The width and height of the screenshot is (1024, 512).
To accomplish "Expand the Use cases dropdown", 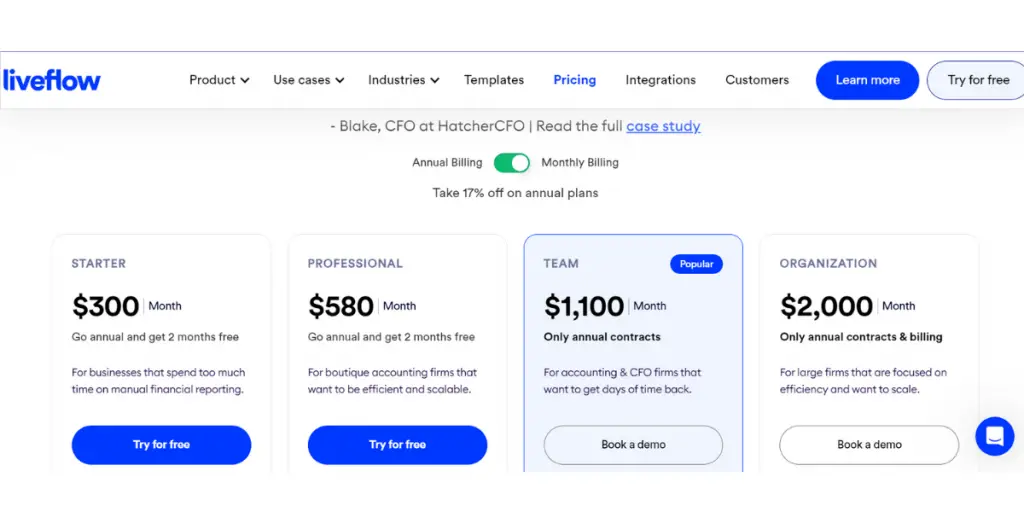I will tap(309, 80).
